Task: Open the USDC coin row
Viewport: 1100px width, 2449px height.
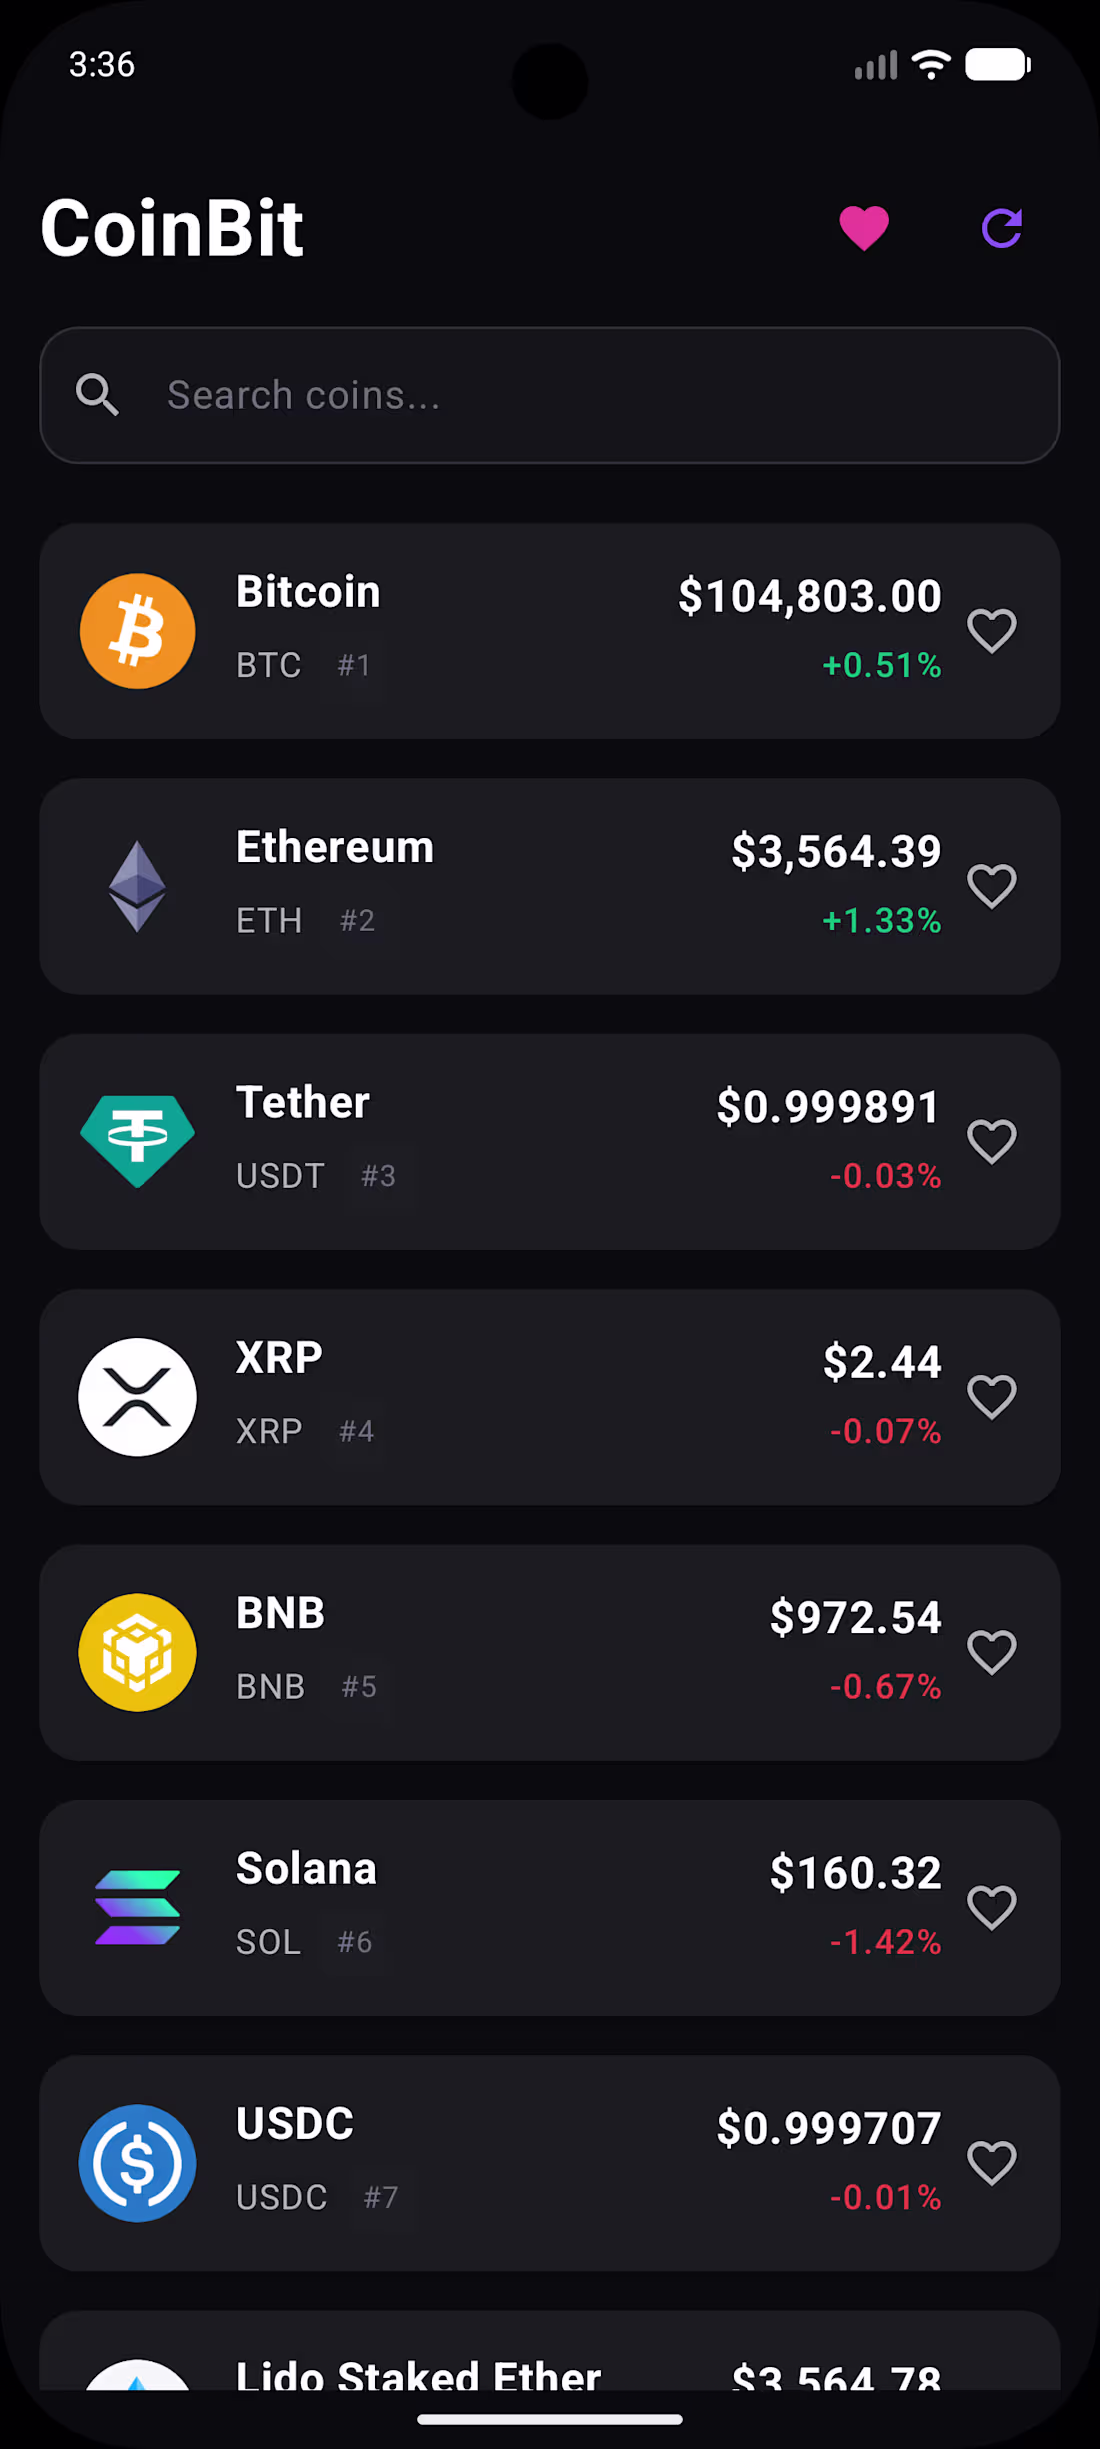Action: click(550, 2163)
